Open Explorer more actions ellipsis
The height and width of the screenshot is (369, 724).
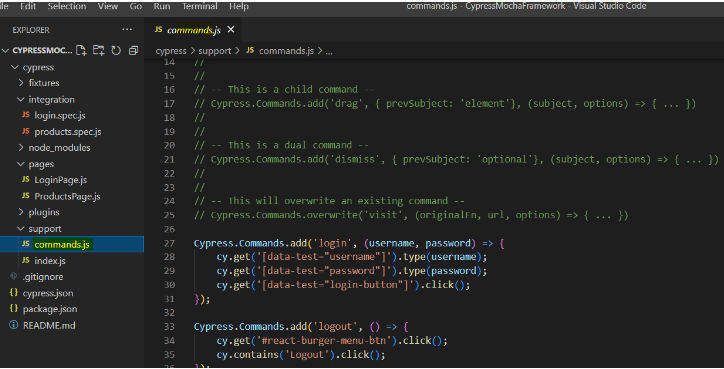coord(127,30)
